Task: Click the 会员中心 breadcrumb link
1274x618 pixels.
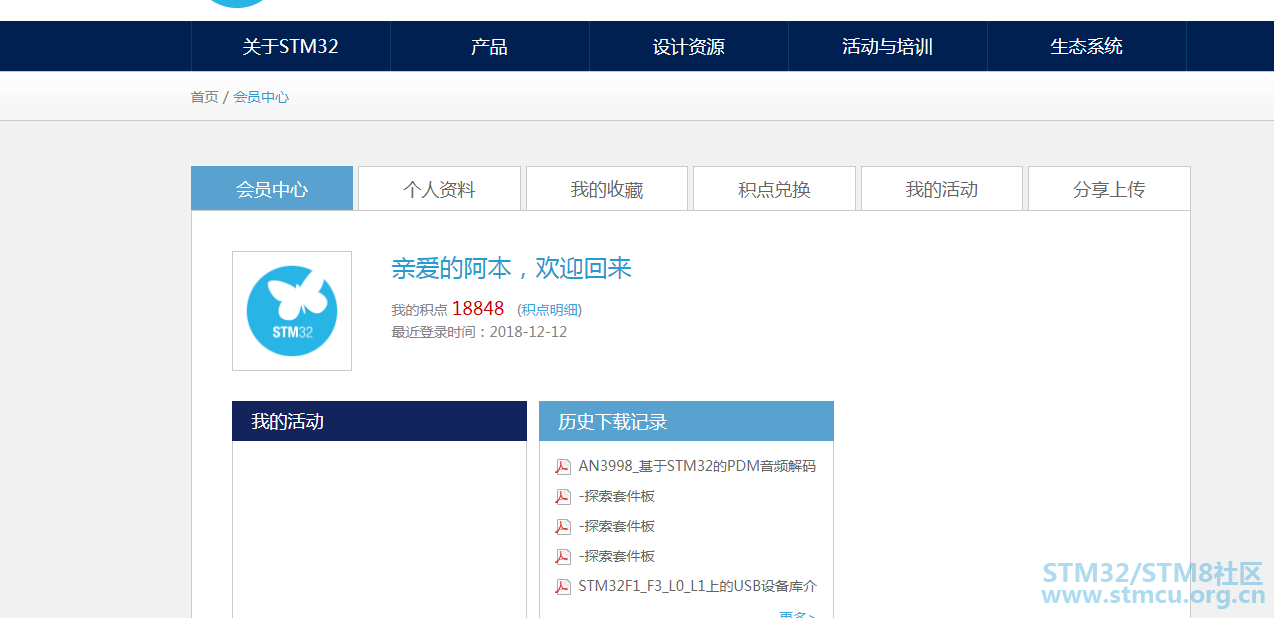Action: pos(261,97)
